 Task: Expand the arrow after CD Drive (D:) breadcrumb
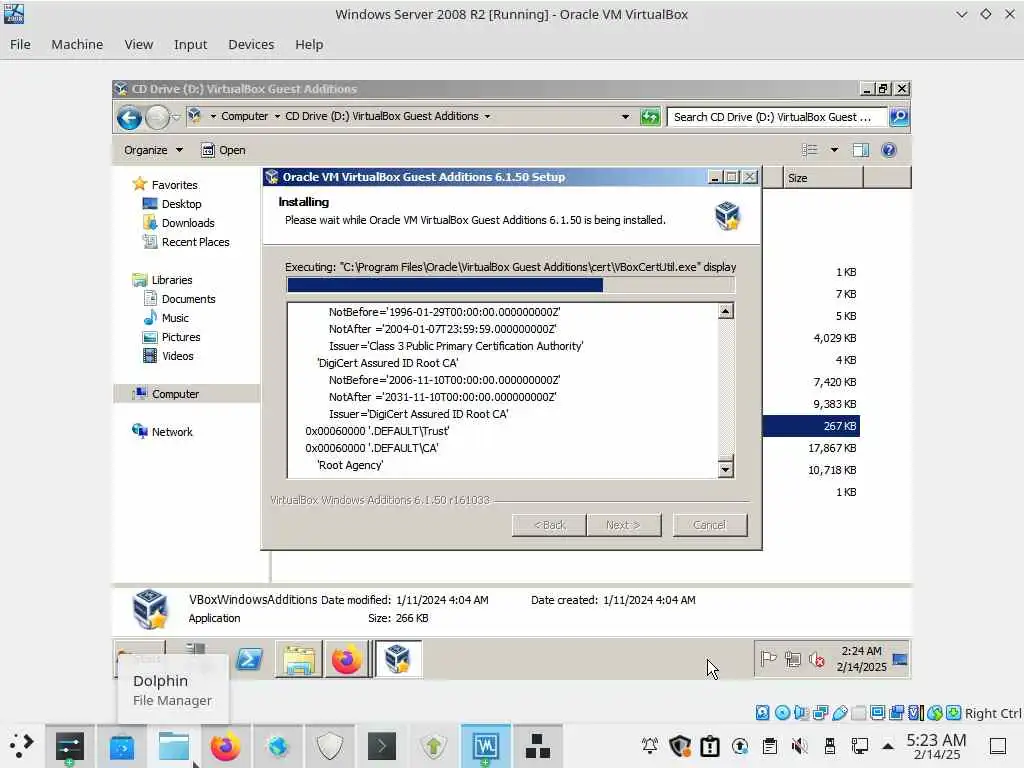pos(487,116)
